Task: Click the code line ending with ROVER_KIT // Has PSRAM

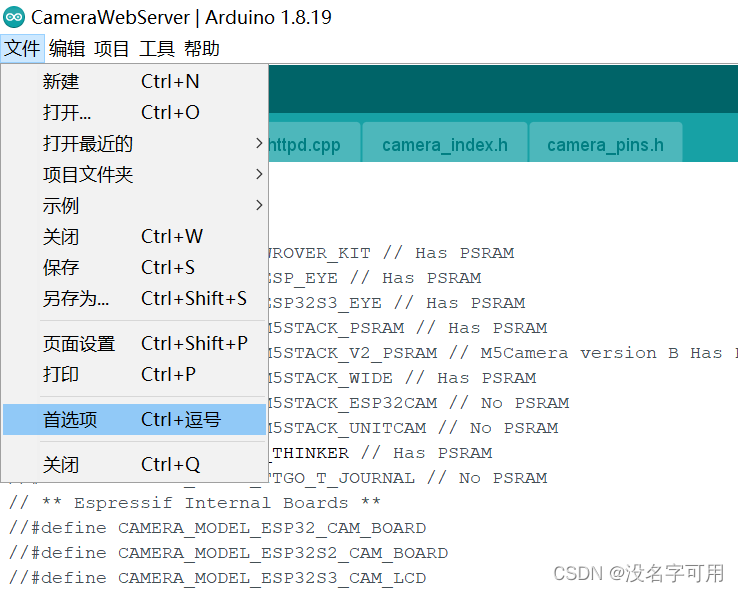Action: click(391, 253)
